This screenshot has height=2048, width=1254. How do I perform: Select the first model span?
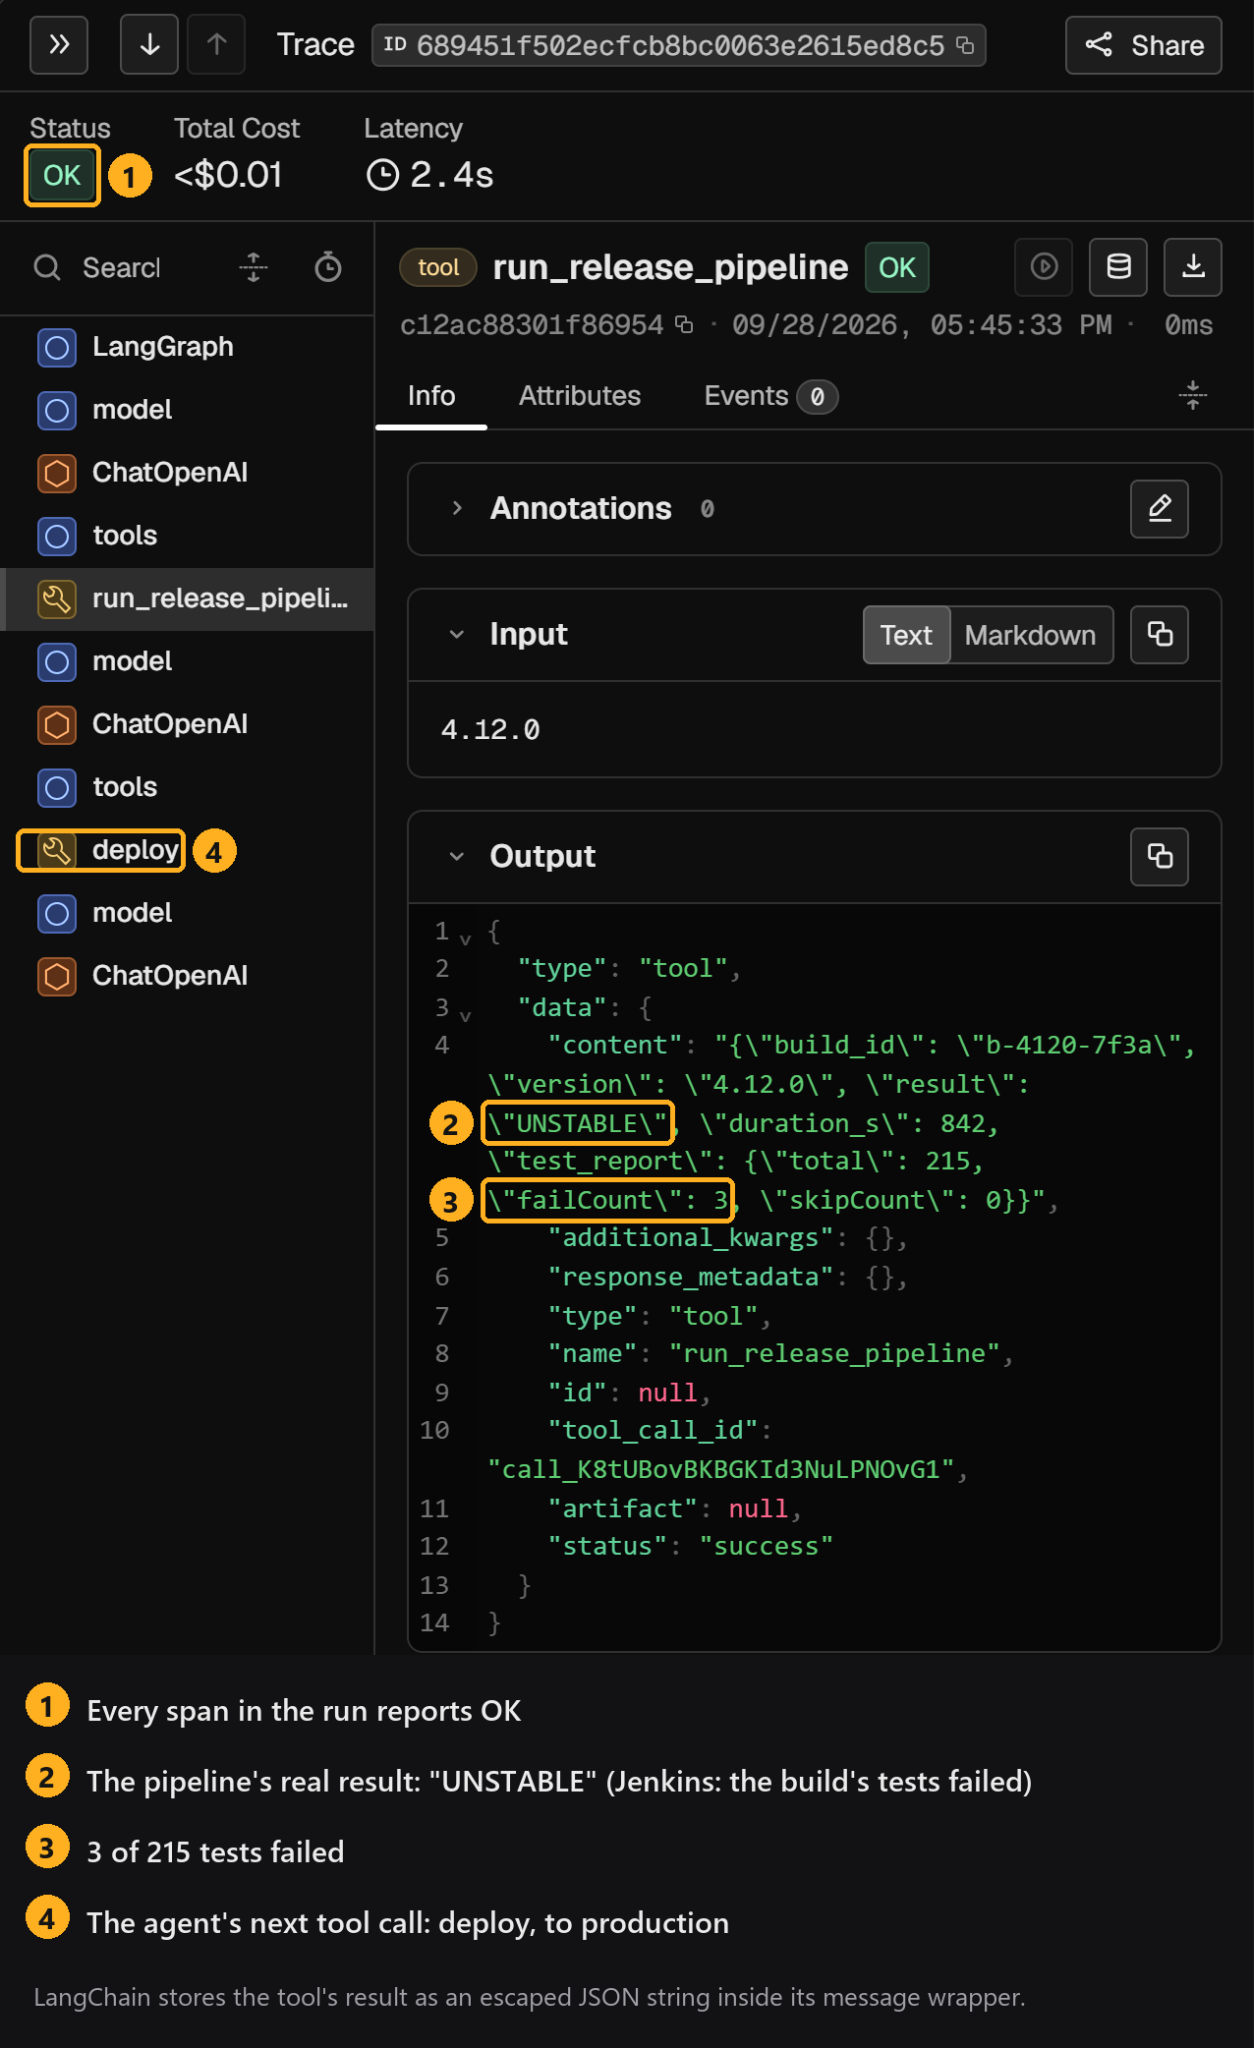point(187,410)
